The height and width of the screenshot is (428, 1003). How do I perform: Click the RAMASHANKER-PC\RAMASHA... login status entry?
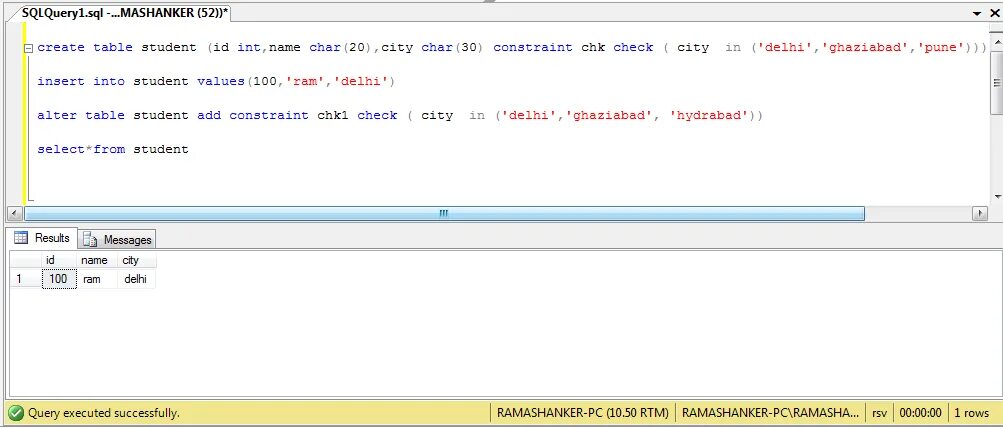pos(770,413)
